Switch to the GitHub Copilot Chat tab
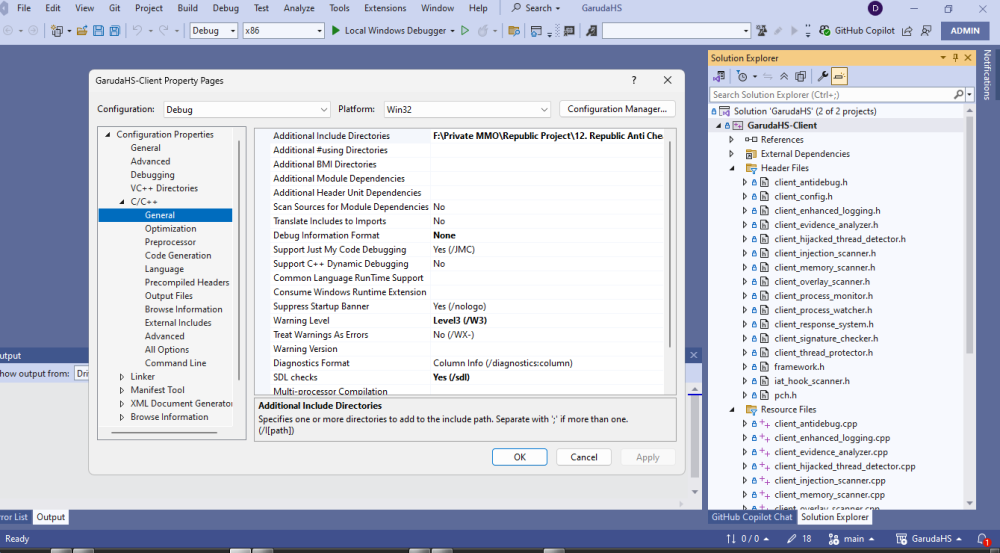 pyautogui.click(x=751, y=517)
